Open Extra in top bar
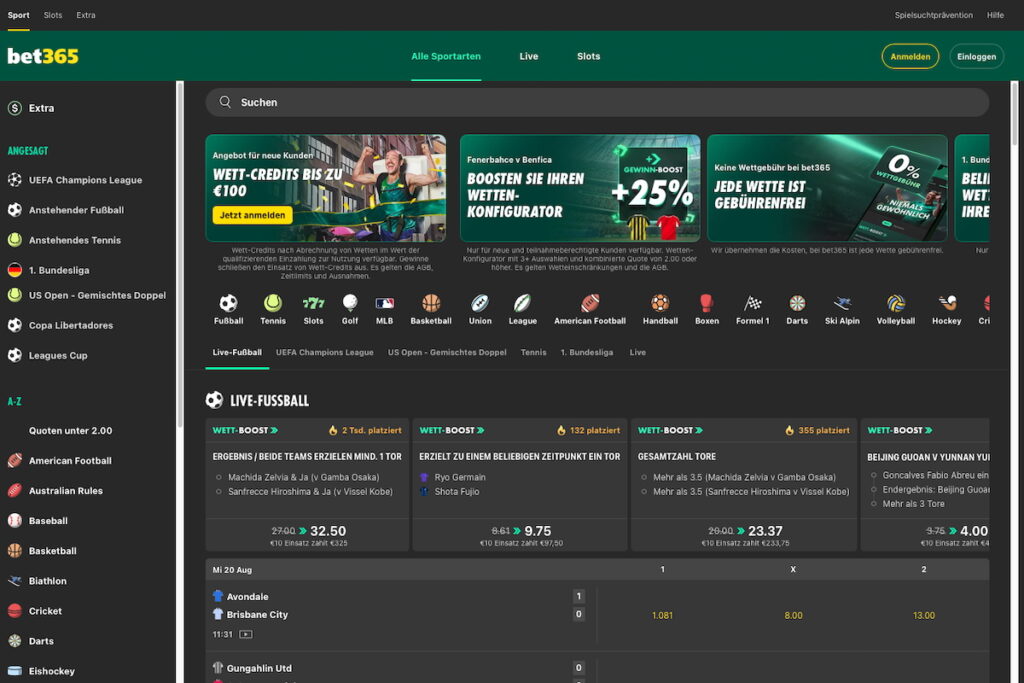This screenshot has width=1024, height=683. [86, 15]
